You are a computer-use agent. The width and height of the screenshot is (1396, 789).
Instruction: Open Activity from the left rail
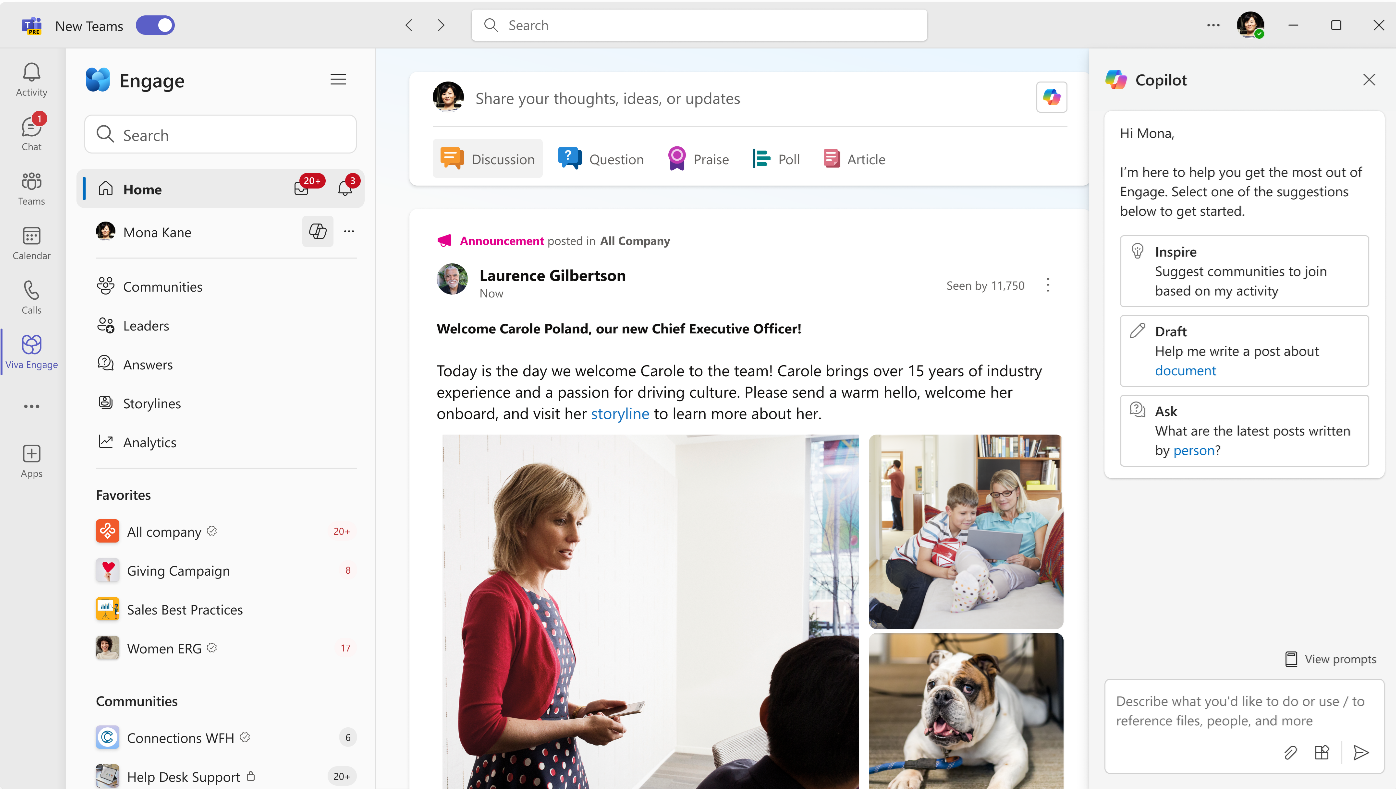31,74
